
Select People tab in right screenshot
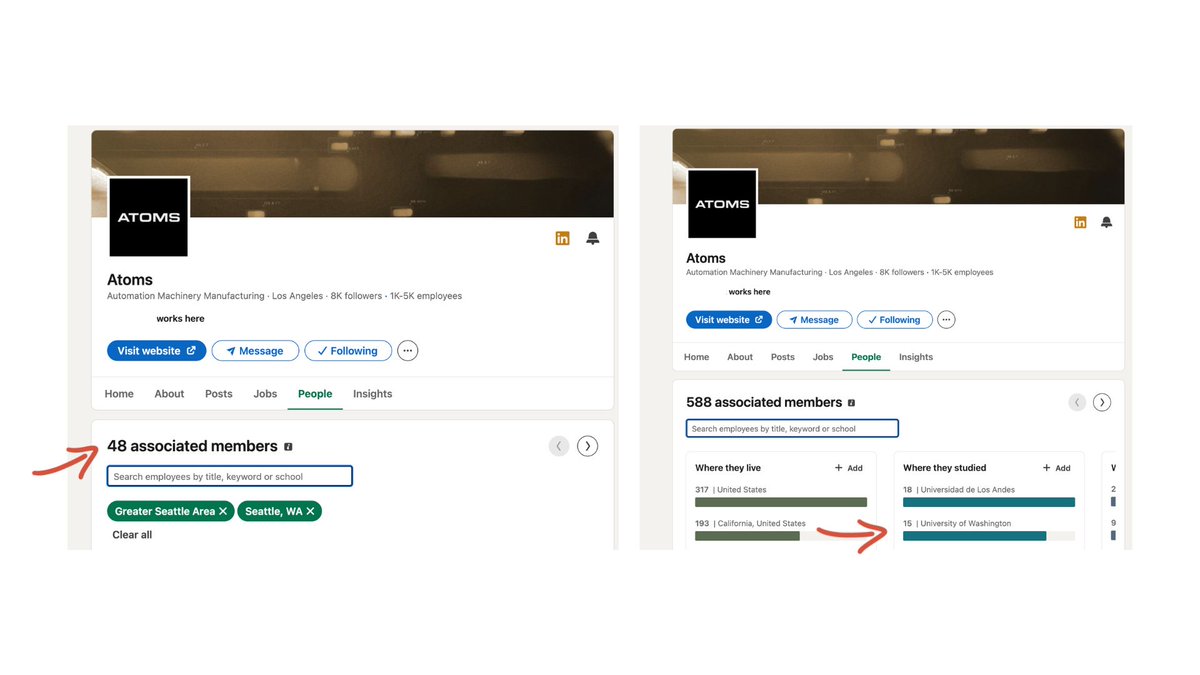(x=866, y=357)
